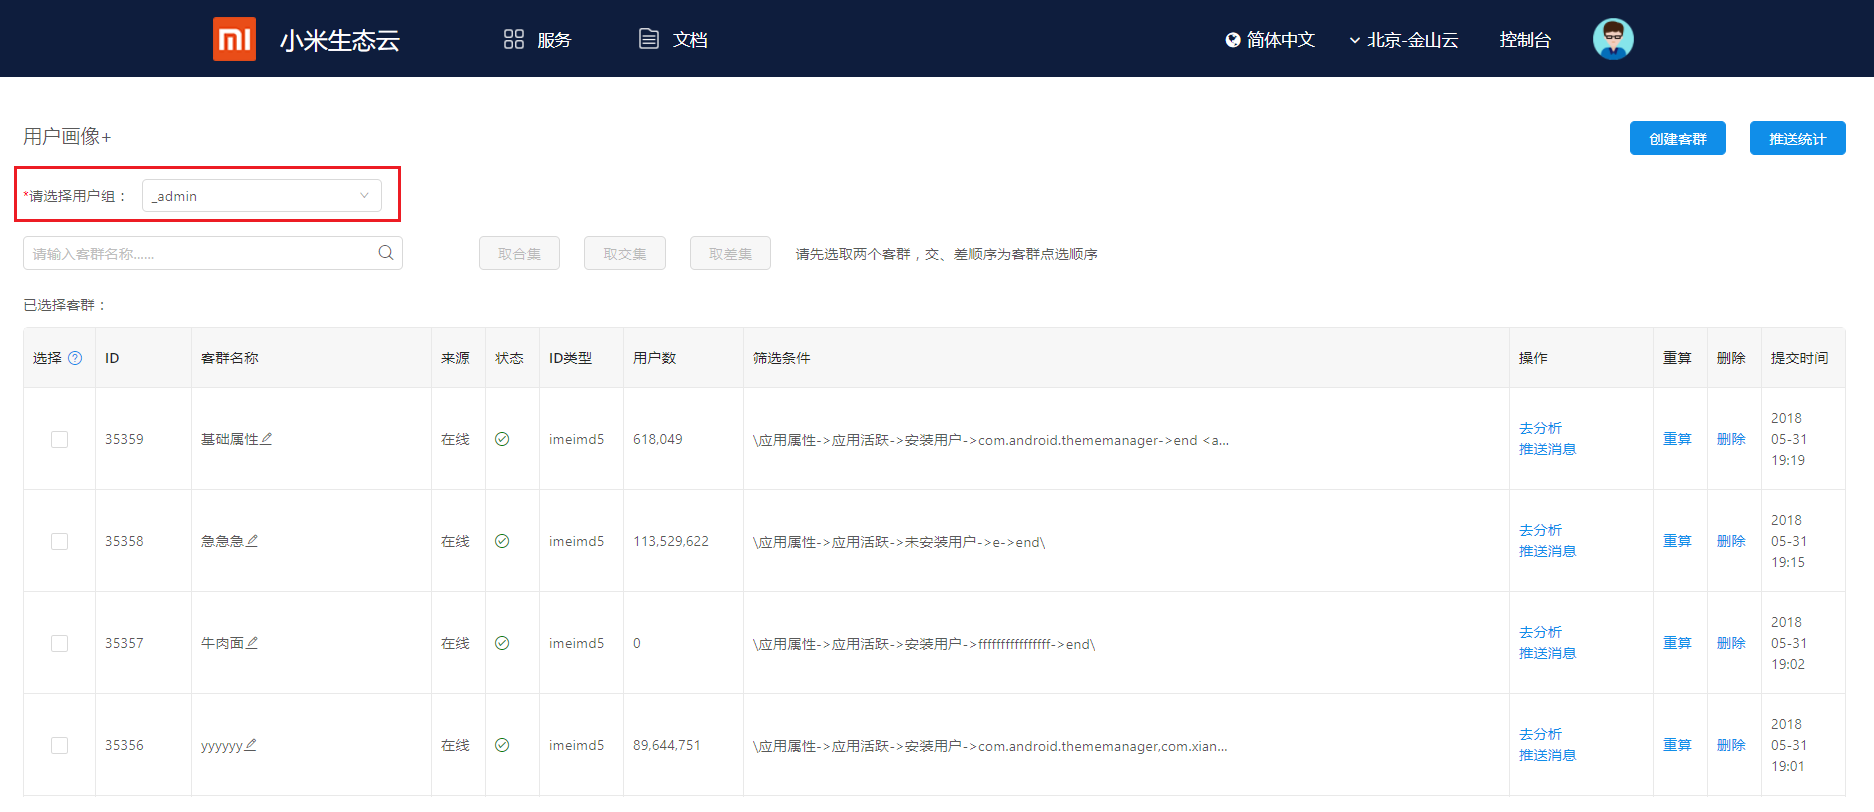The height and width of the screenshot is (812, 1874).
Task: Focus the 请输入客群名称 search field
Action: tap(200, 254)
